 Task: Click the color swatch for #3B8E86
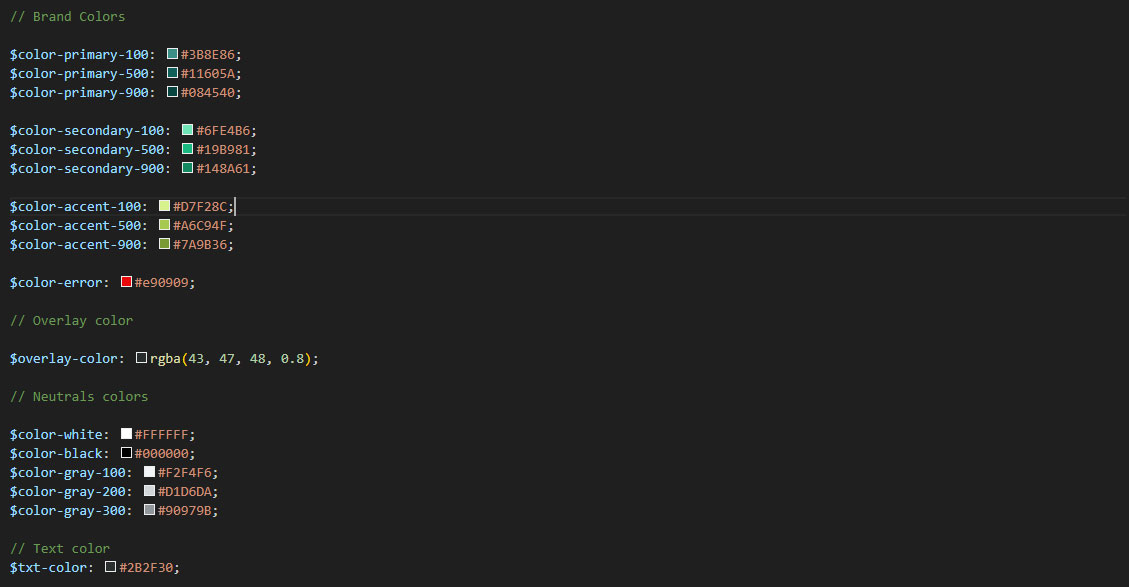point(173,54)
